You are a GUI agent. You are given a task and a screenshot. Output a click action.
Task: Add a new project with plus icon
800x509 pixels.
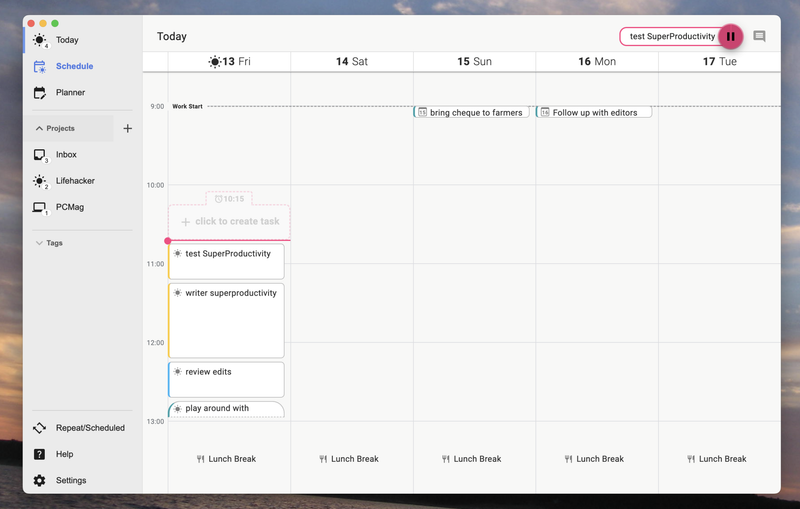[x=128, y=129]
